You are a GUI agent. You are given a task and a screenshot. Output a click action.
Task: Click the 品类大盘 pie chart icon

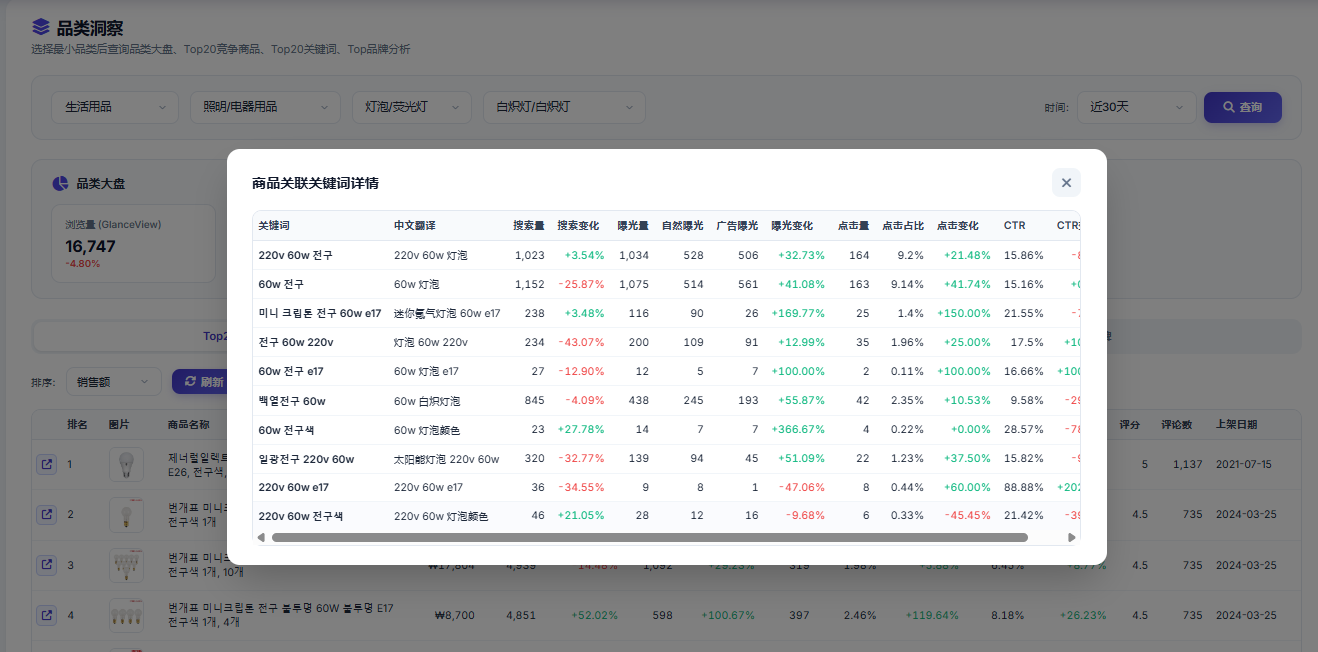60,183
